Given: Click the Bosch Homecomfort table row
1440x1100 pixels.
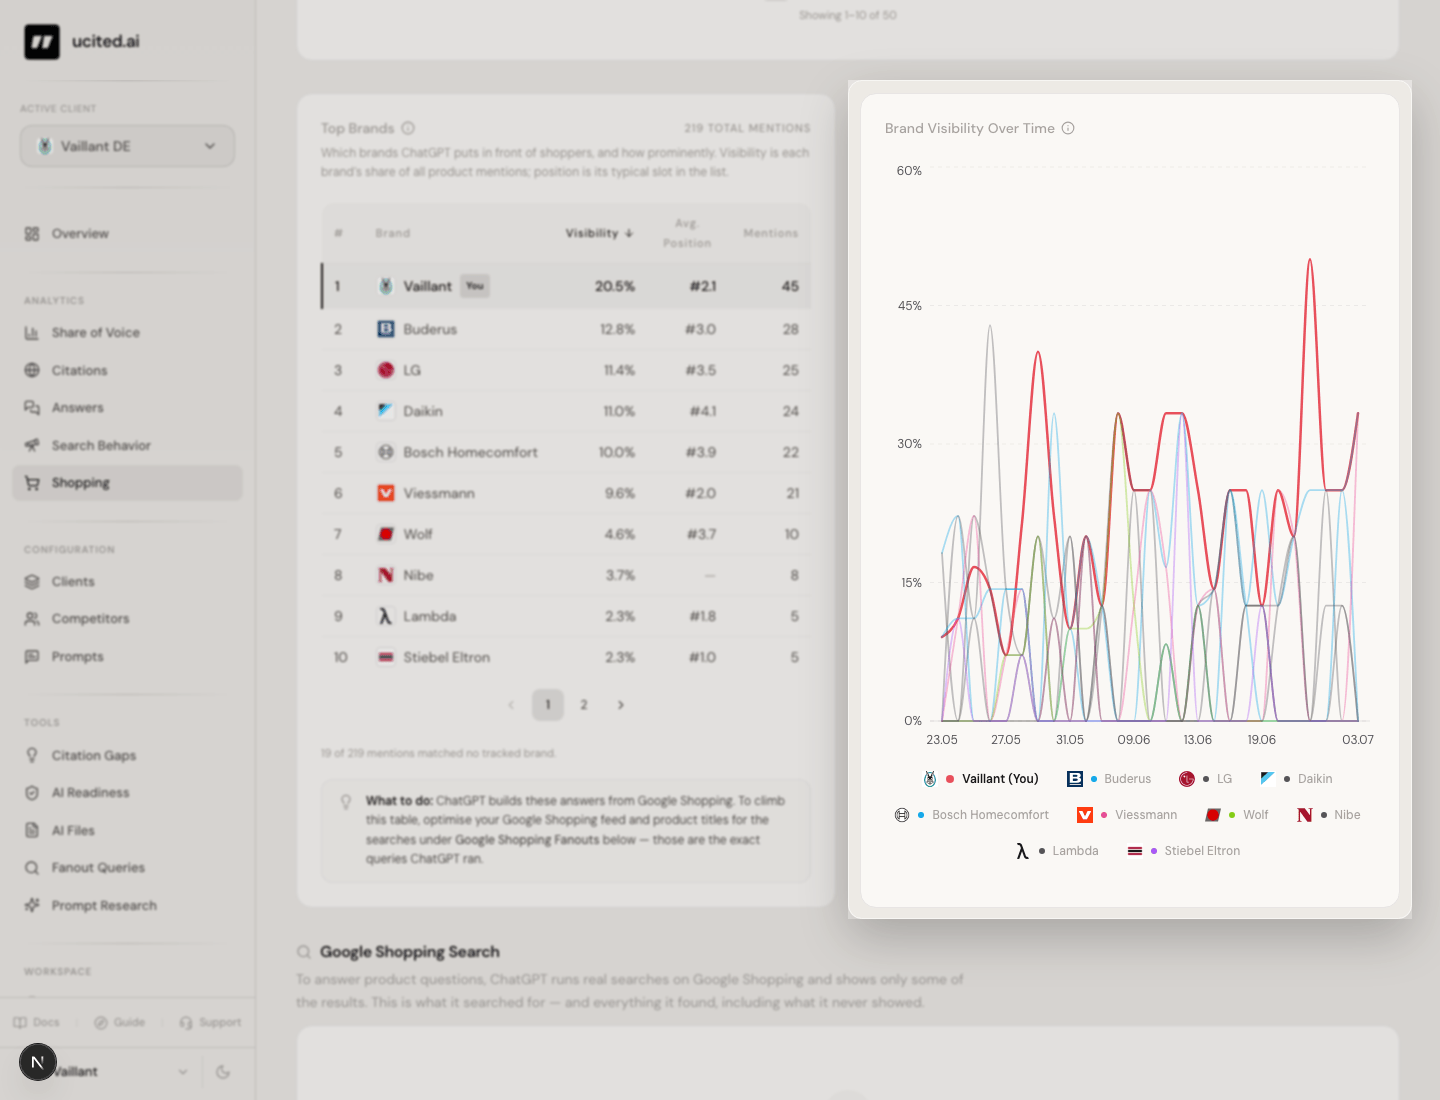Looking at the screenshot, I should pos(566,452).
